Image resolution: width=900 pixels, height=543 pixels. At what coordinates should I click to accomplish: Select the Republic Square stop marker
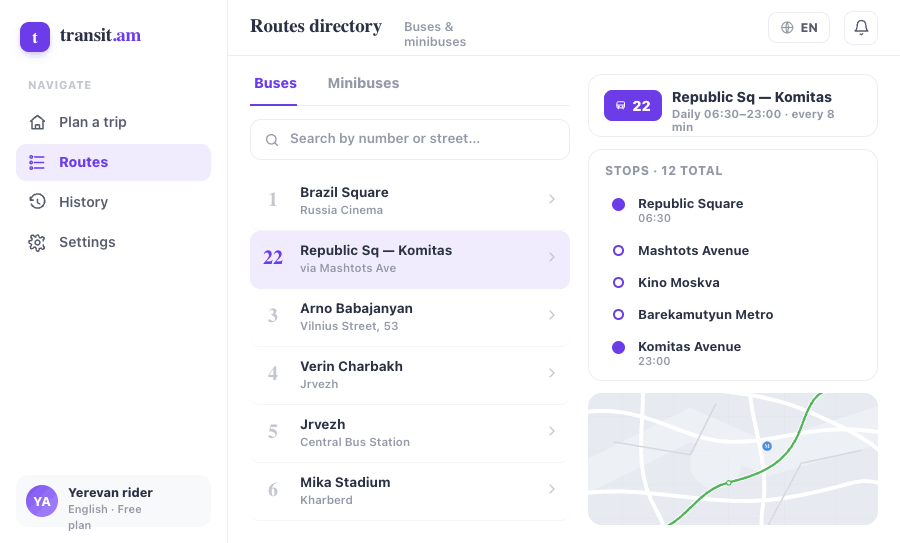click(x=618, y=204)
